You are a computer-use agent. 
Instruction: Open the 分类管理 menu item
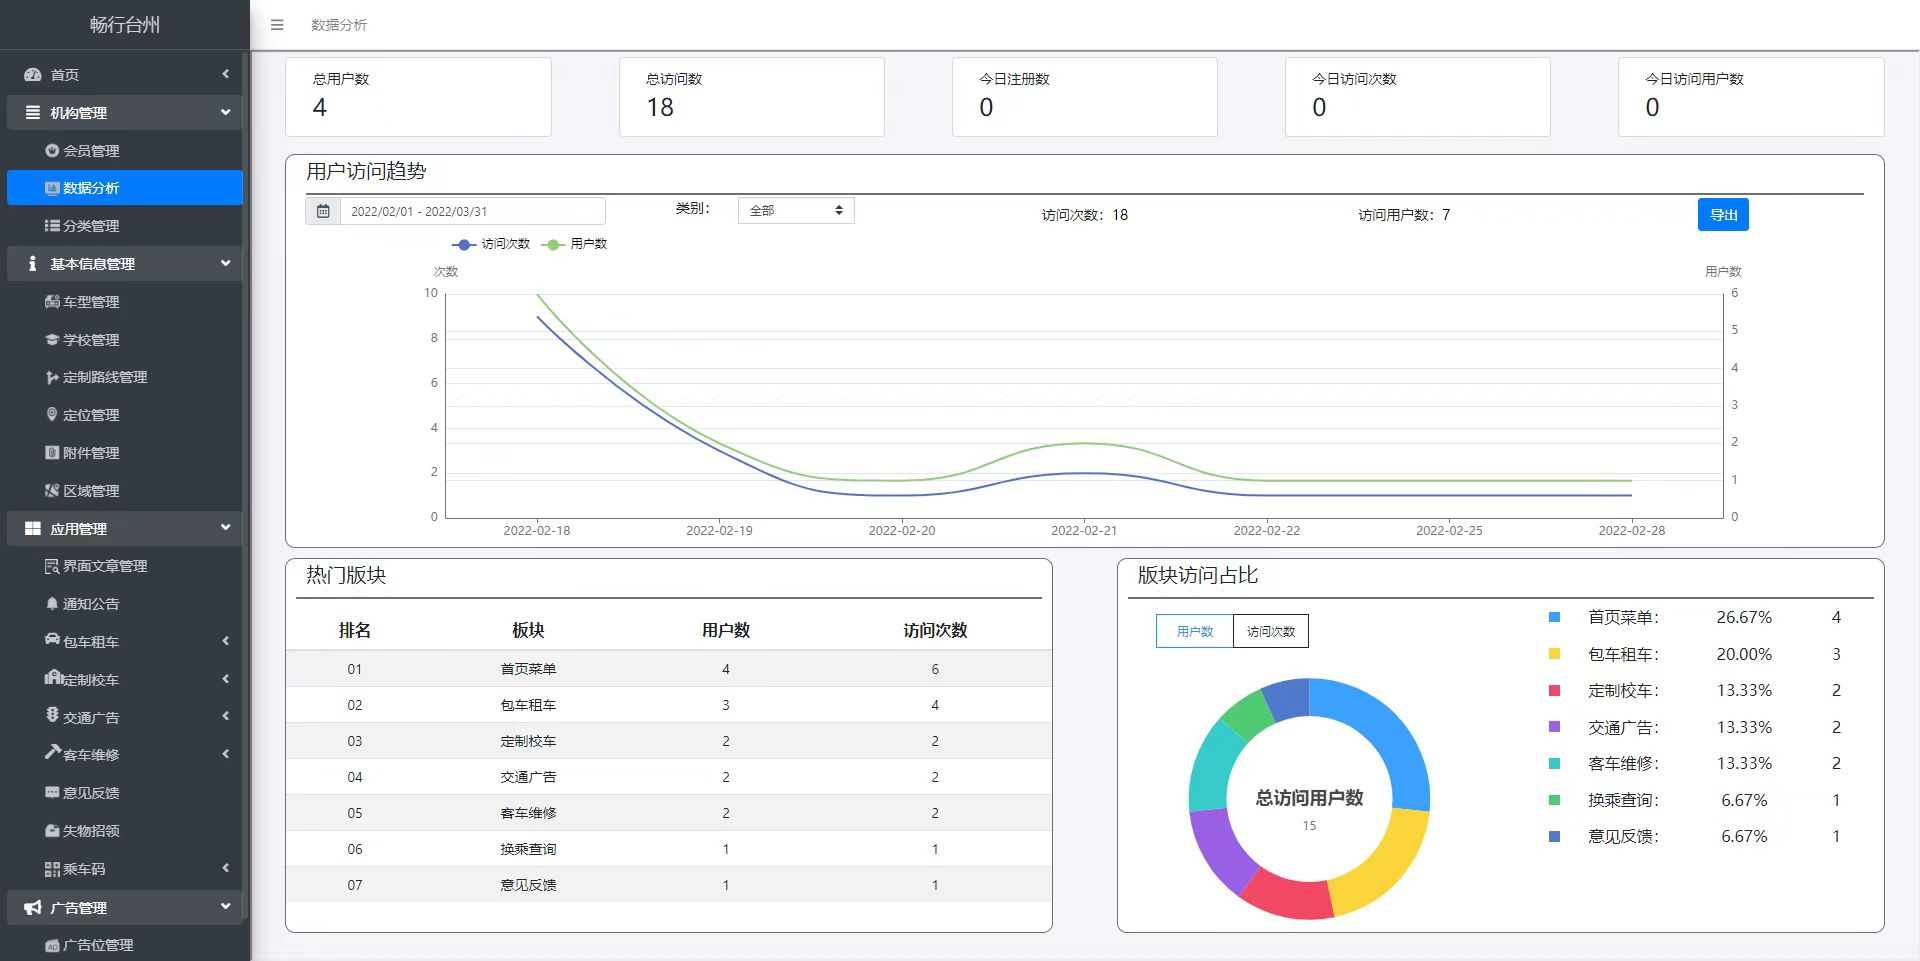125,226
